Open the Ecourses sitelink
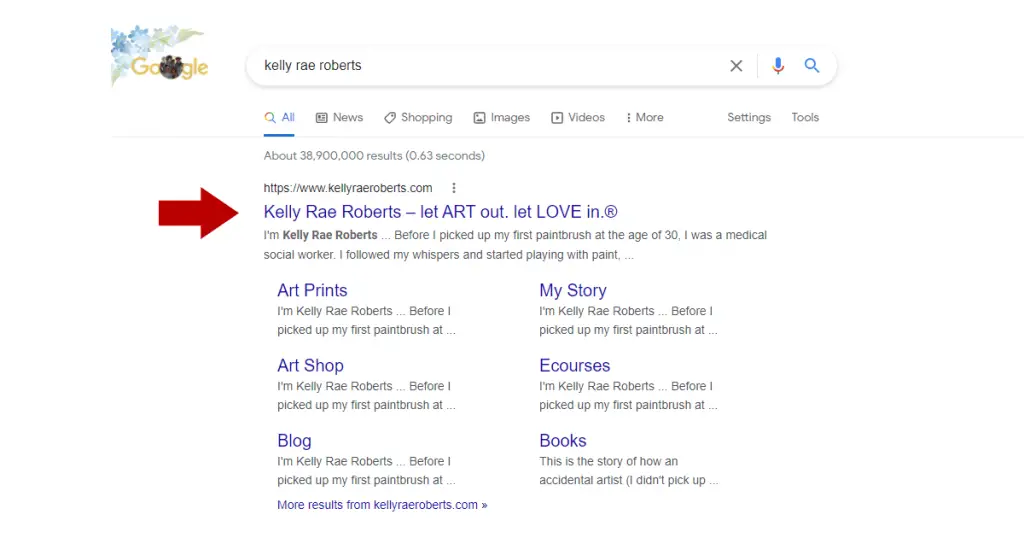This screenshot has width=1024, height=538. [x=575, y=366]
